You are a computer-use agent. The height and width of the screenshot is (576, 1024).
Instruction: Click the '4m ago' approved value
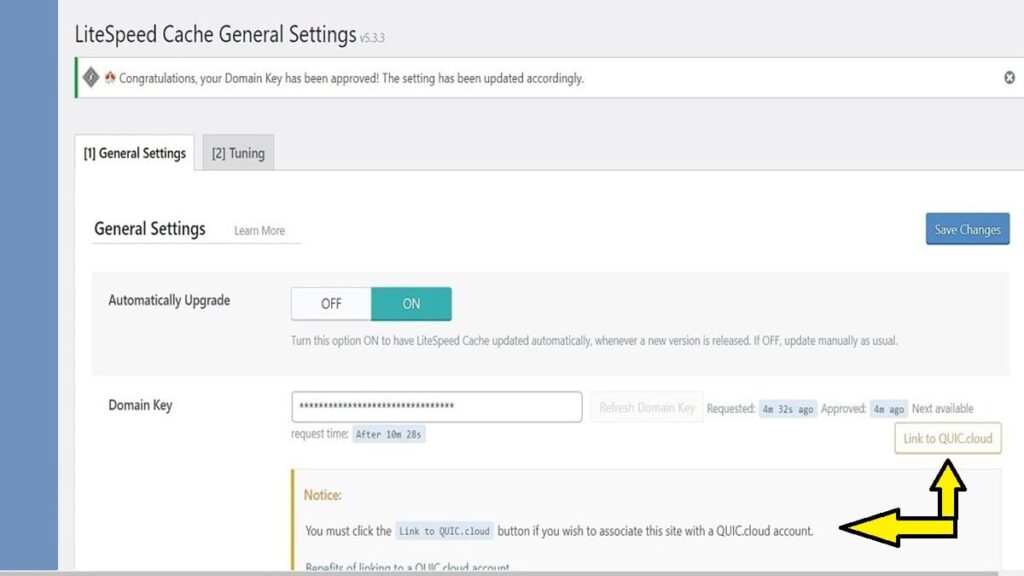click(x=889, y=409)
